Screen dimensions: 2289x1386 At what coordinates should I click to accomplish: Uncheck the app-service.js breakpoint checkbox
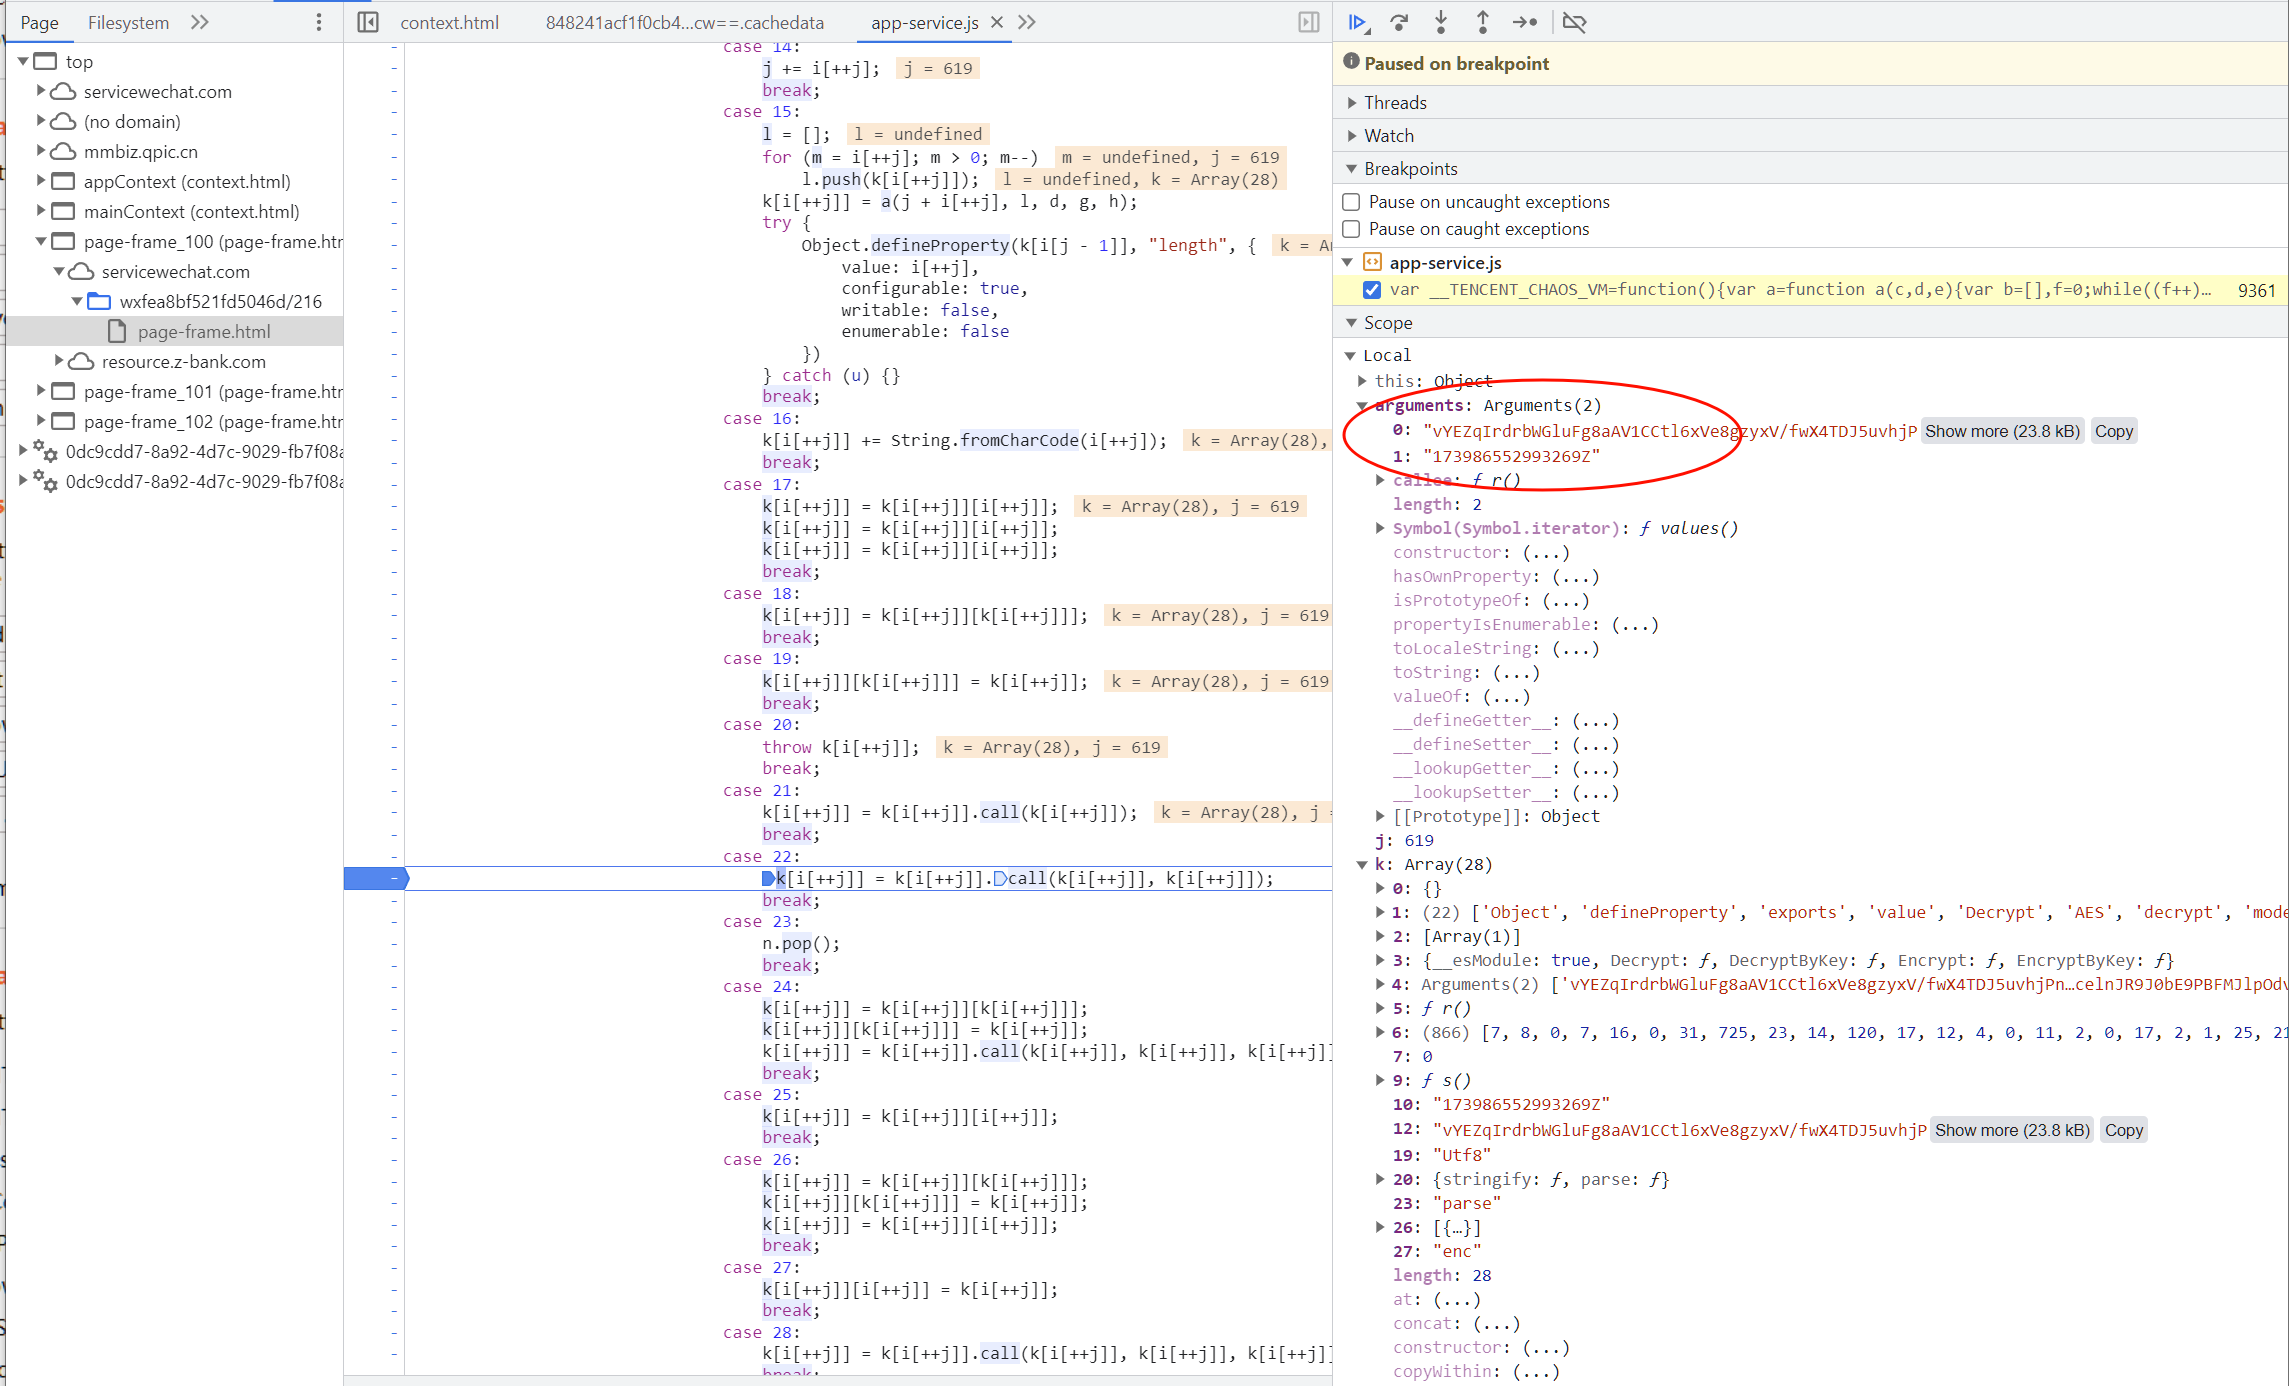[x=1372, y=290]
